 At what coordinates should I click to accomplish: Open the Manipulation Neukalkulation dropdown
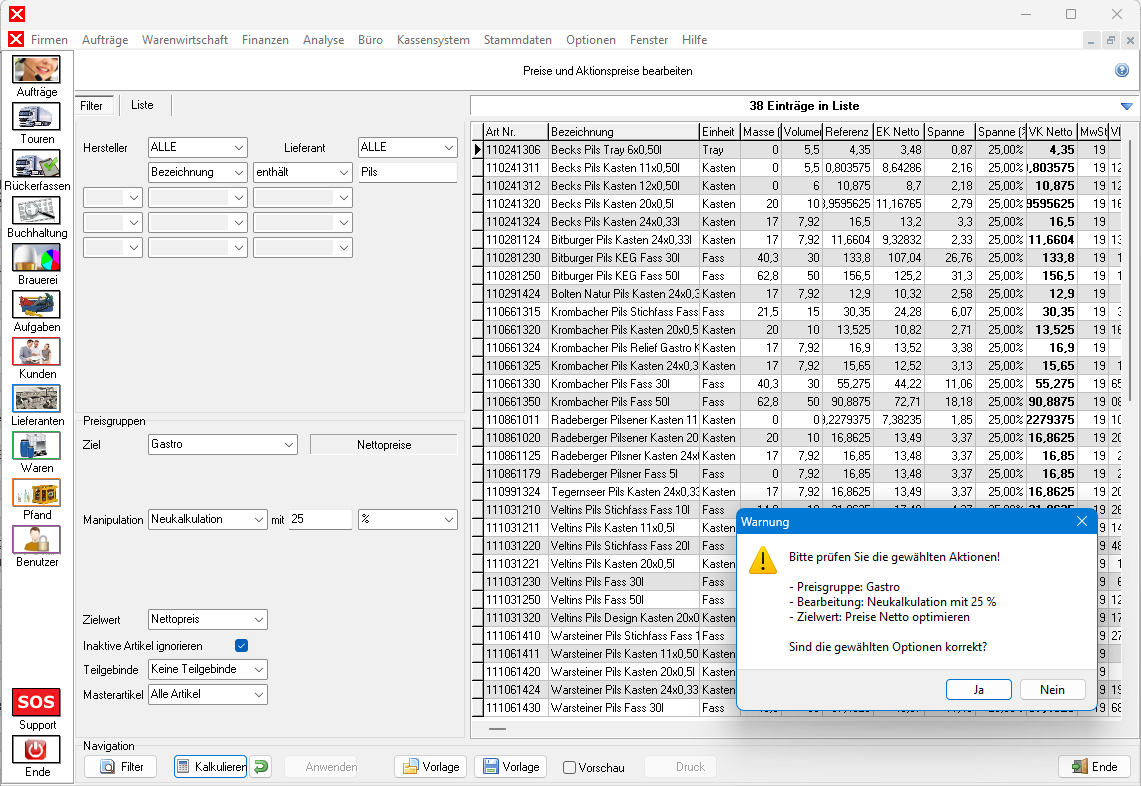tap(207, 520)
